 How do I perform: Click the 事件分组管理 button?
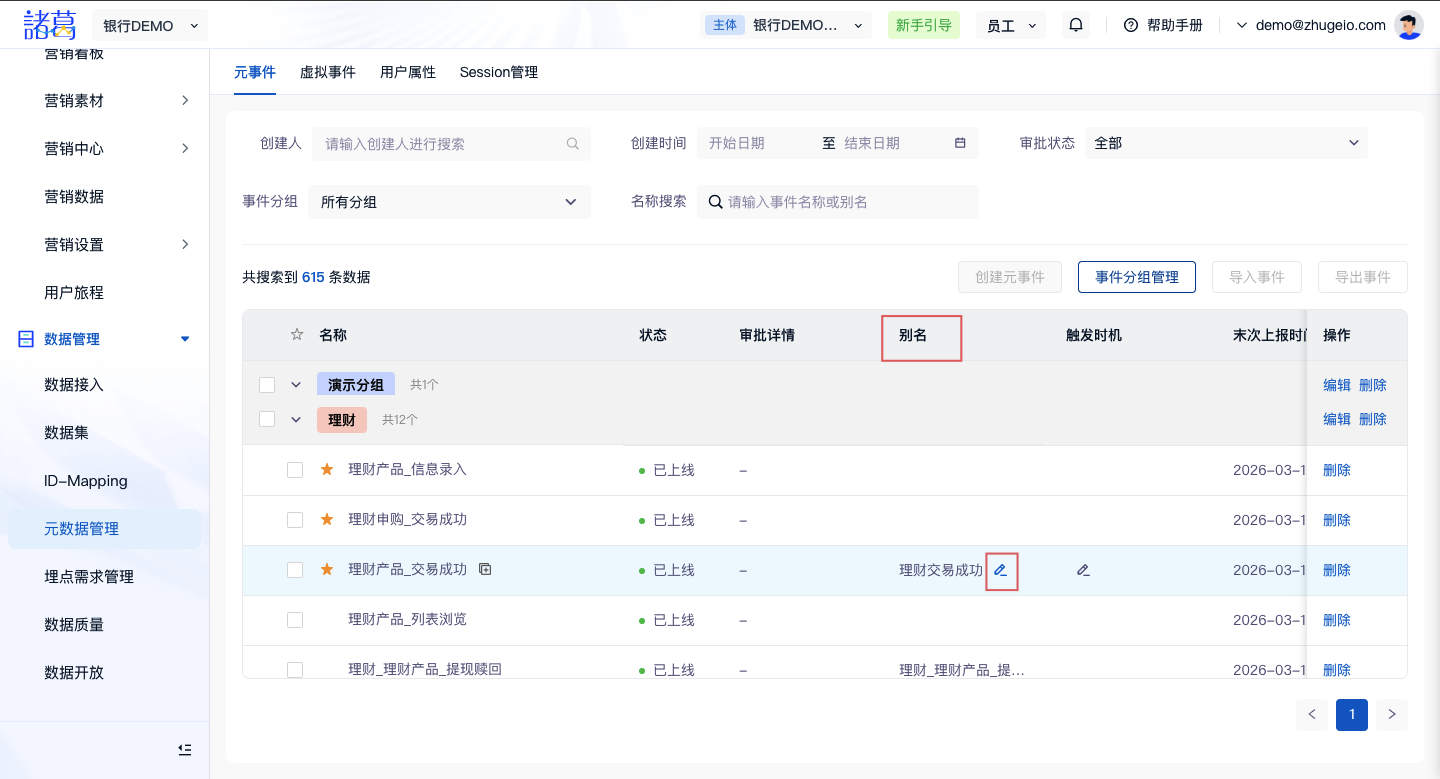pos(1136,277)
